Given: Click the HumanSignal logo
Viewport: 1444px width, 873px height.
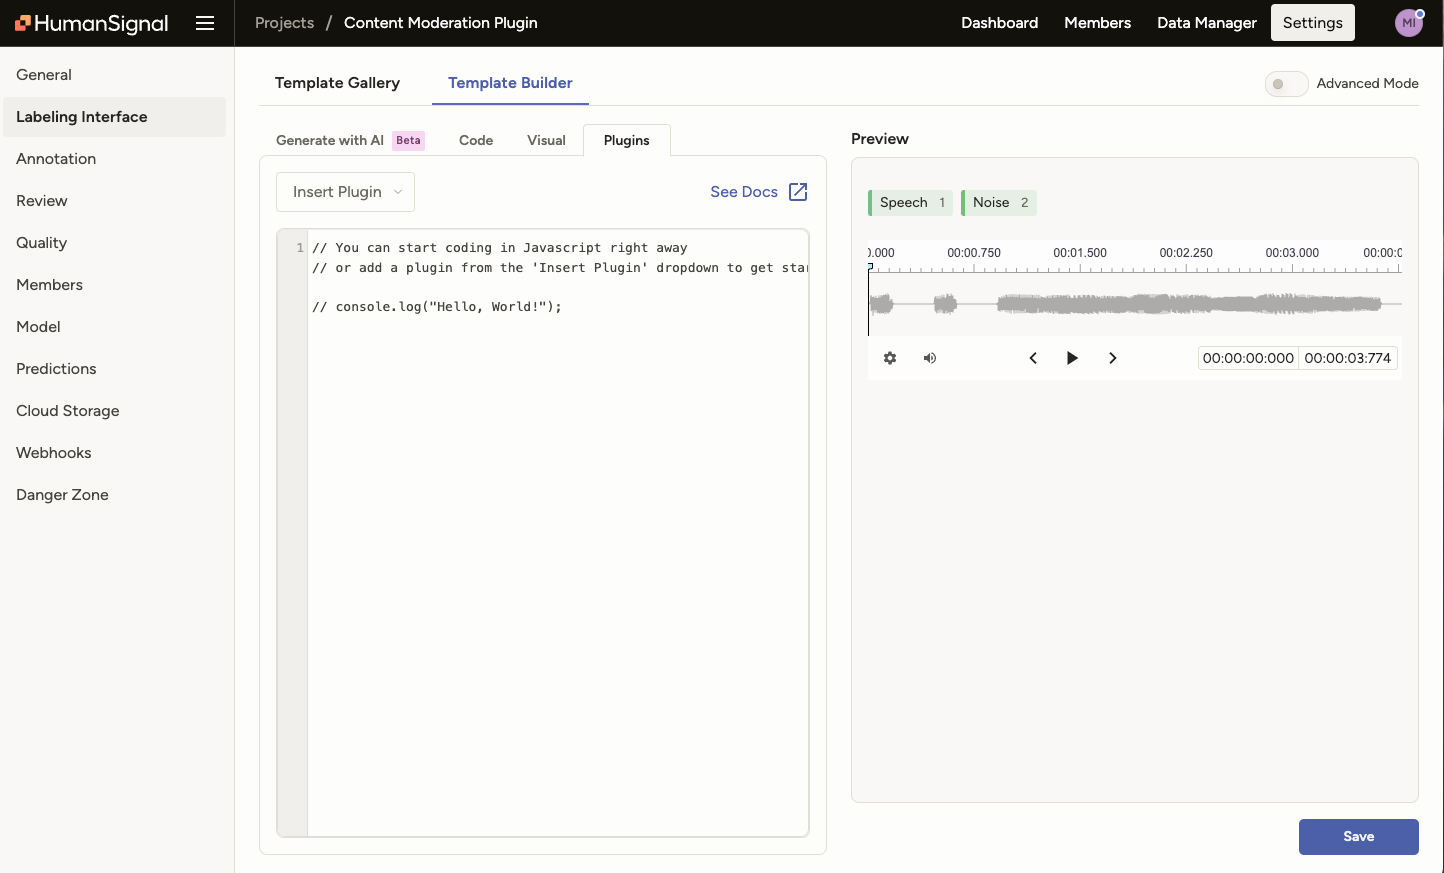Looking at the screenshot, I should tap(92, 23).
